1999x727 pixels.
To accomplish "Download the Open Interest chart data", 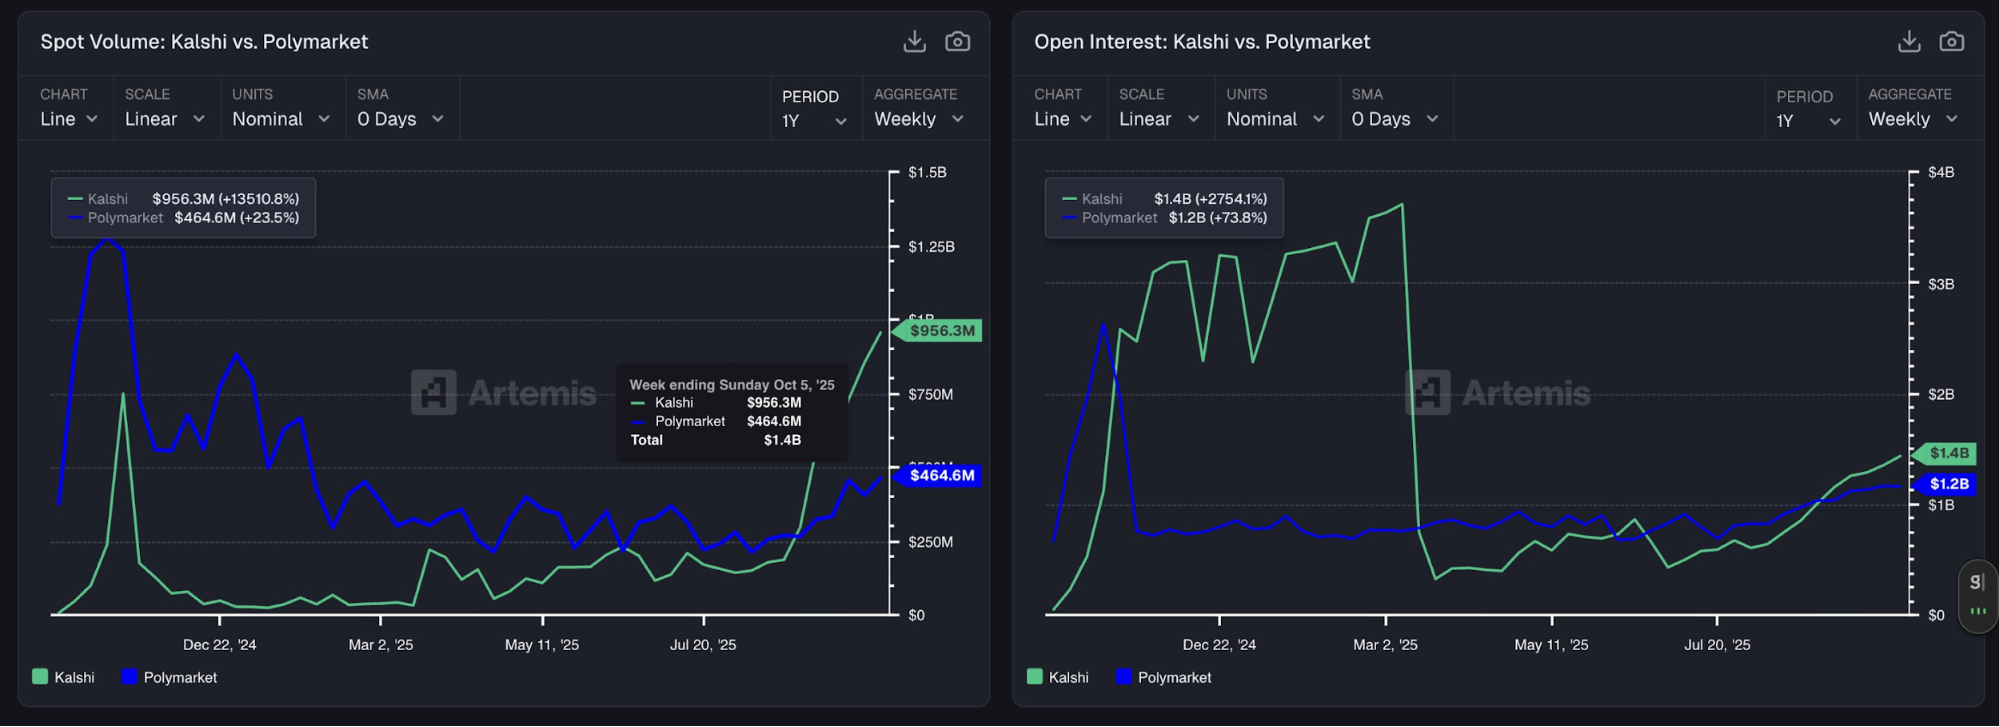I will click(1908, 41).
